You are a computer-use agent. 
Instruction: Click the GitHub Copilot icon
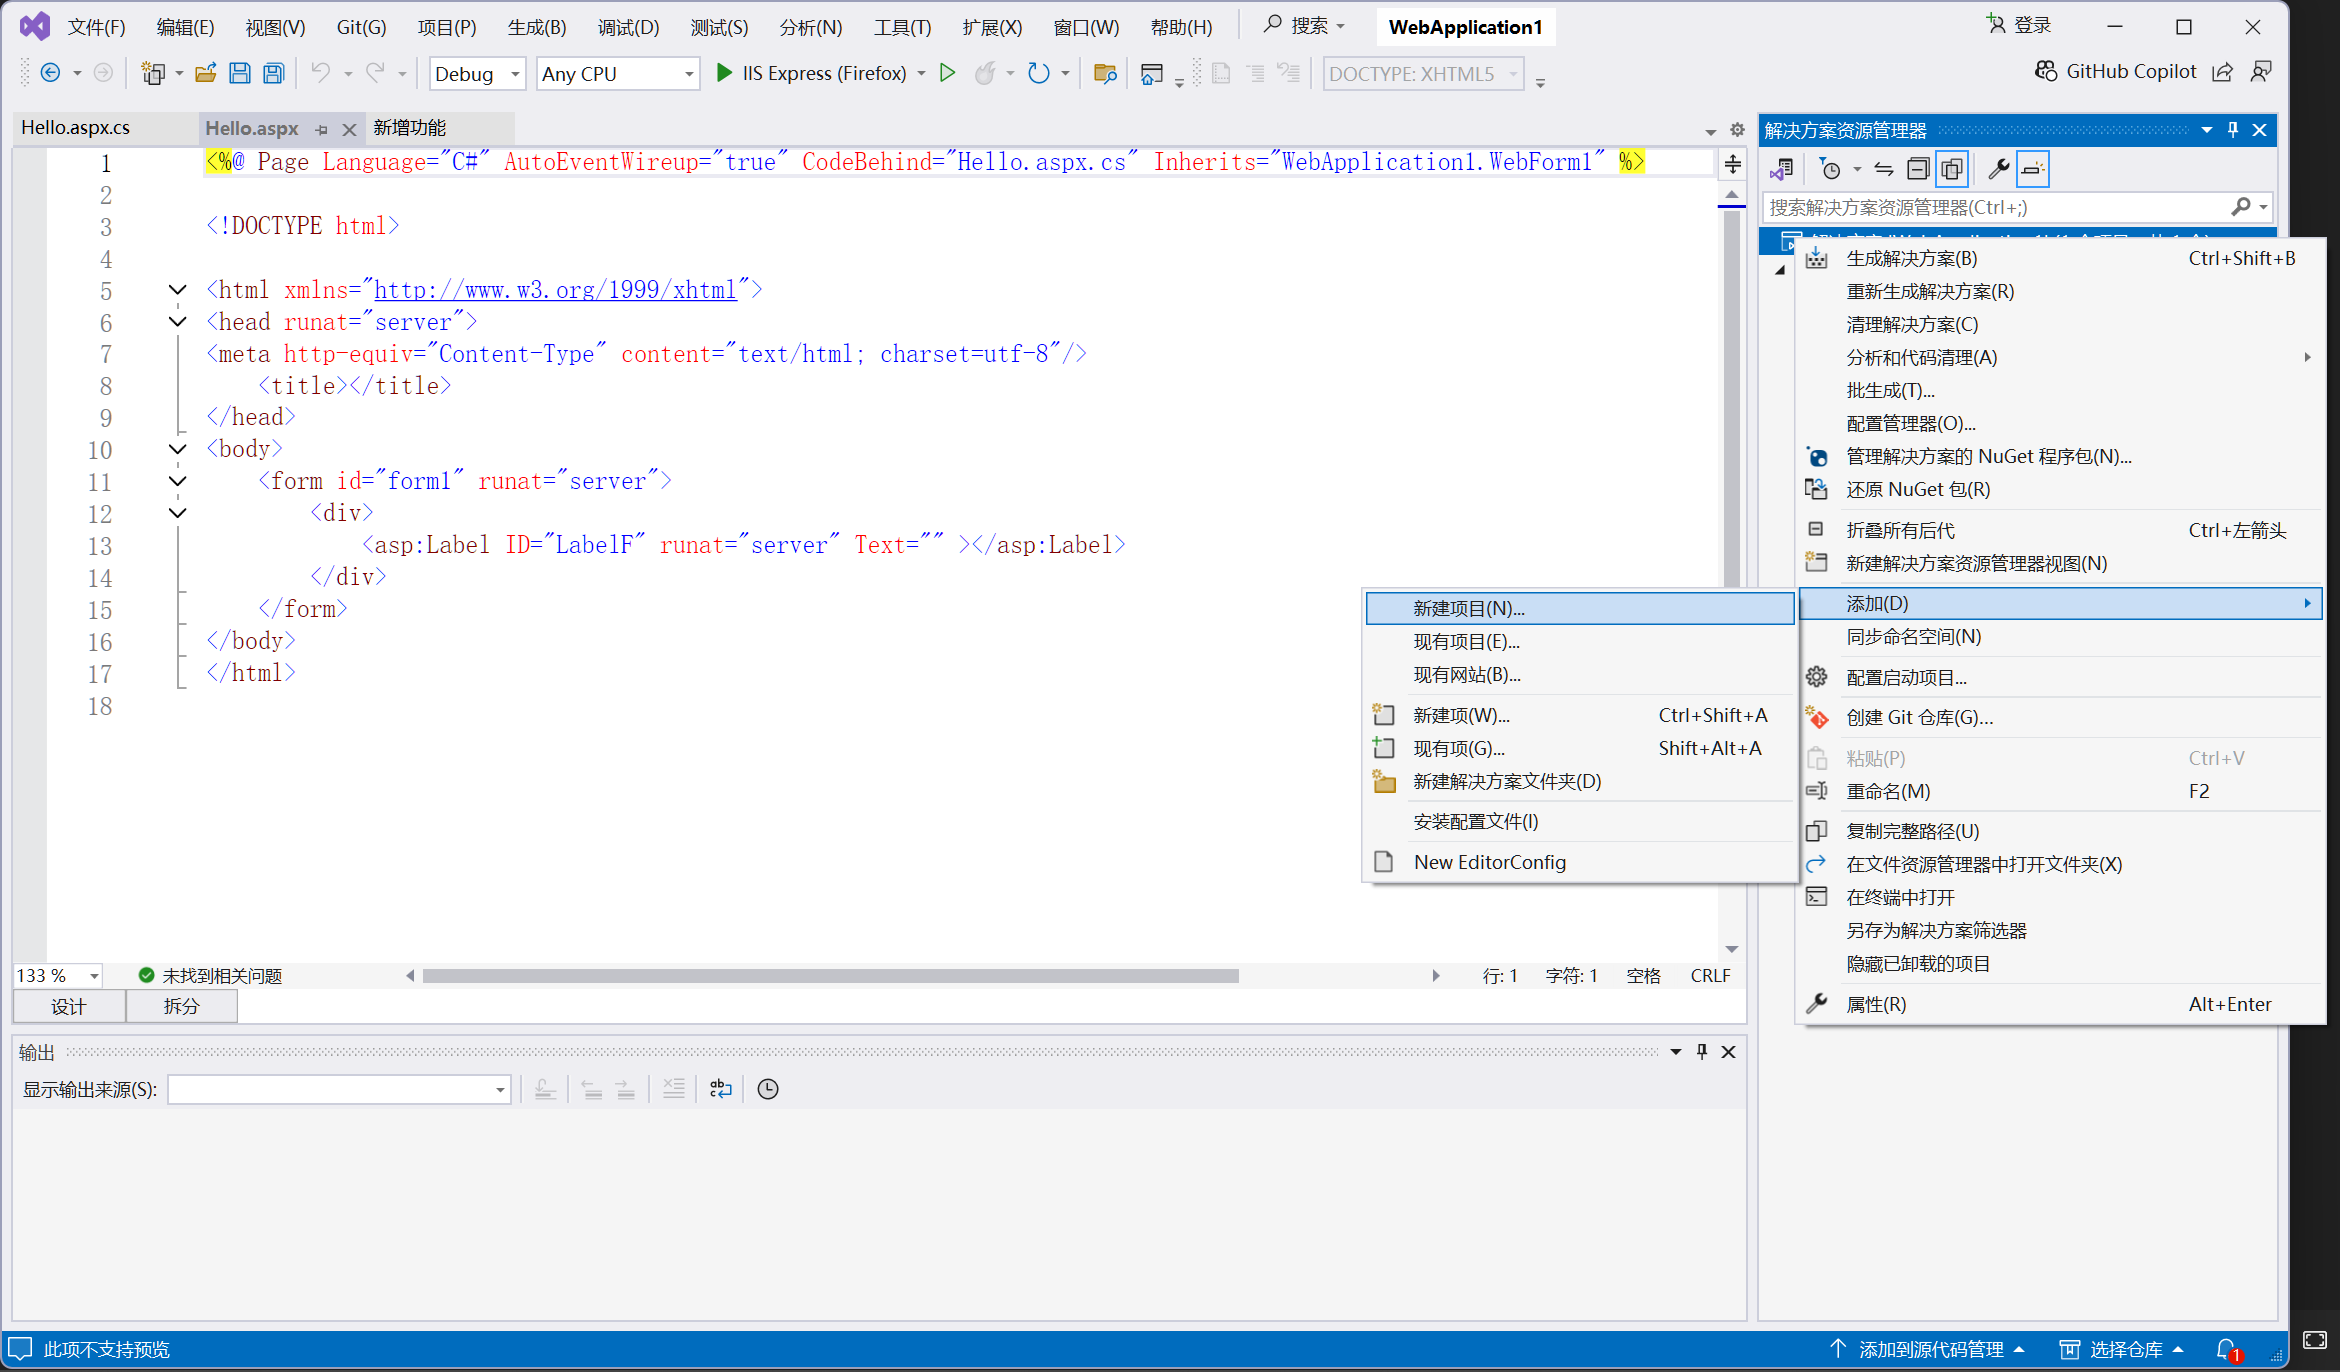click(x=2046, y=71)
